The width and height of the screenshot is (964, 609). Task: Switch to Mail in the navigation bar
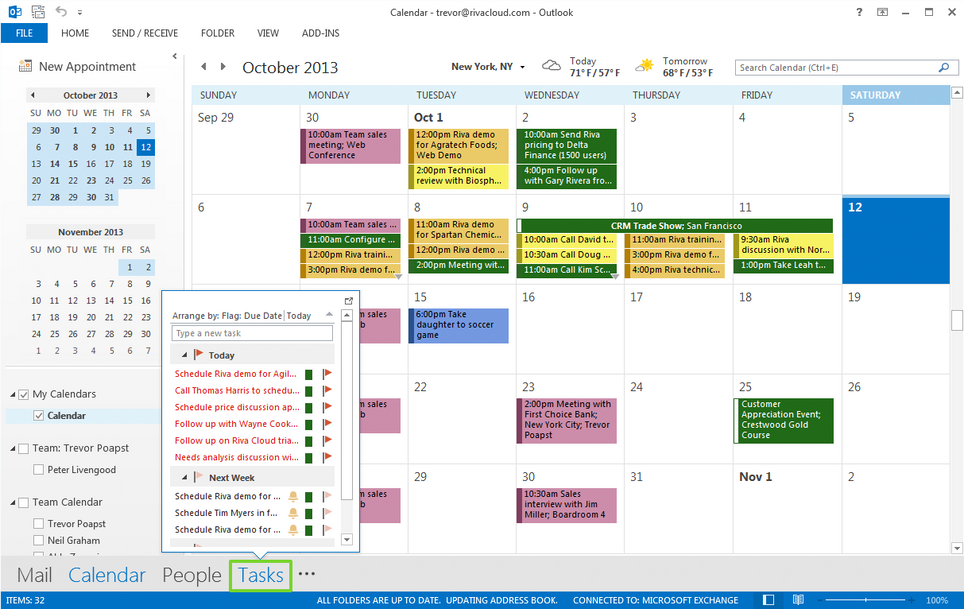point(35,575)
